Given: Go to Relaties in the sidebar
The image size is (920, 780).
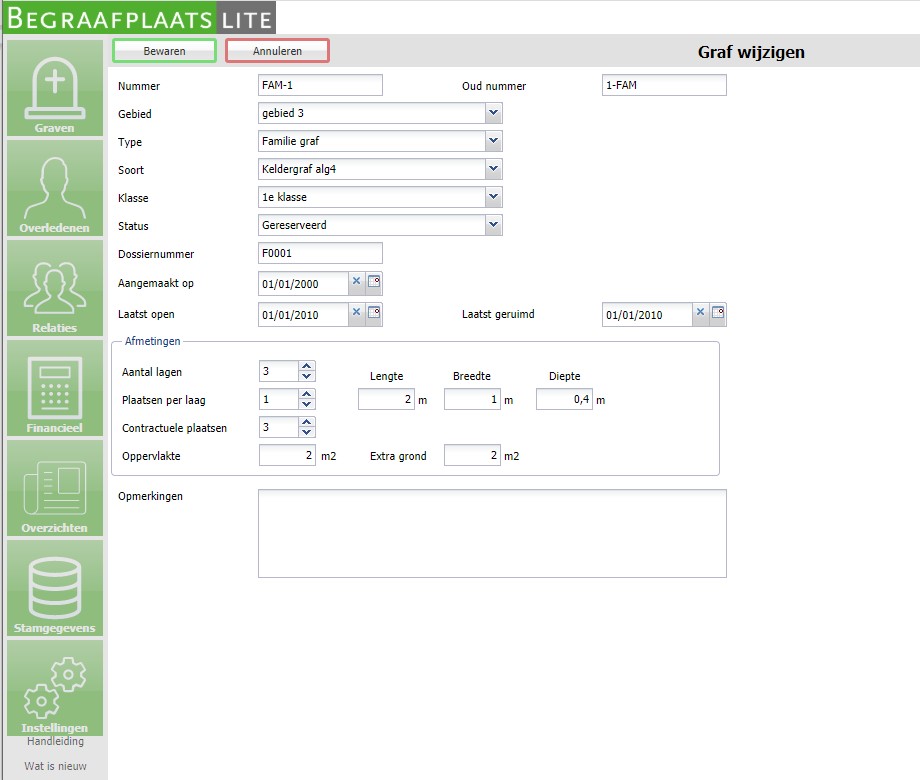Looking at the screenshot, I should pyautogui.click(x=55, y=288).
